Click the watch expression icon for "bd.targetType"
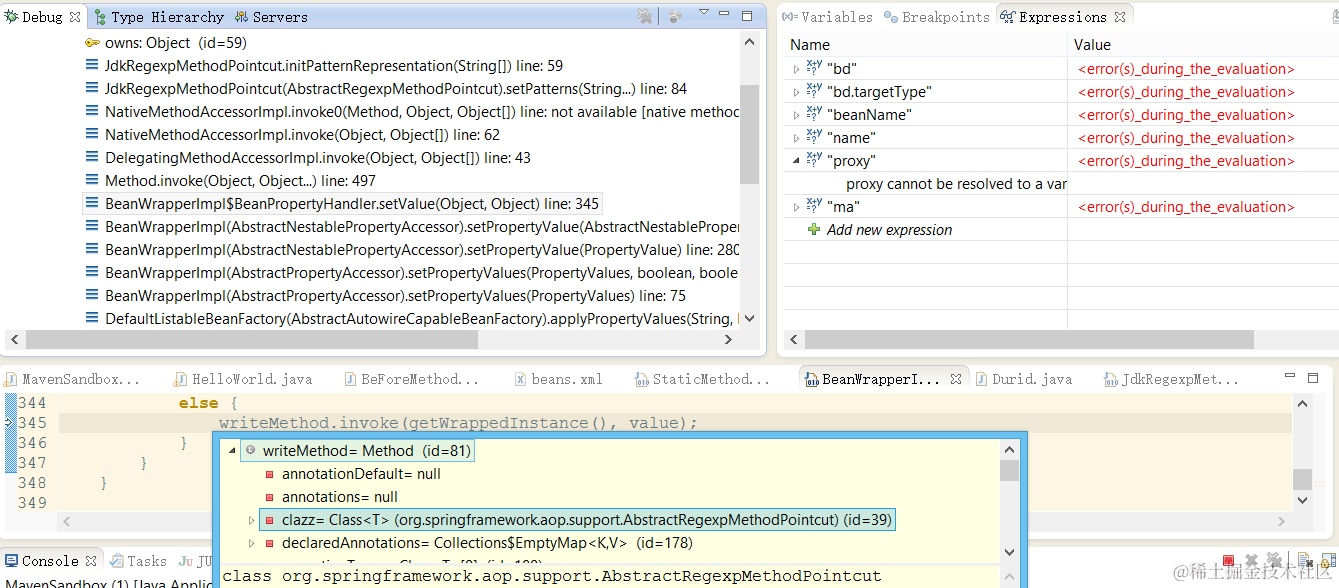1339x588 pixels. pyautogui.click(x=814, y=91)
